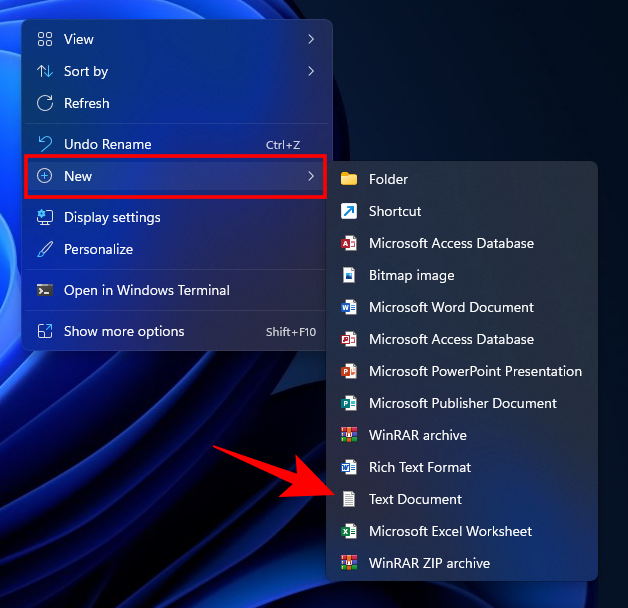Expand the Sort by submenu arrow
The width and height of the screenshot is (628, 608).
311,71
